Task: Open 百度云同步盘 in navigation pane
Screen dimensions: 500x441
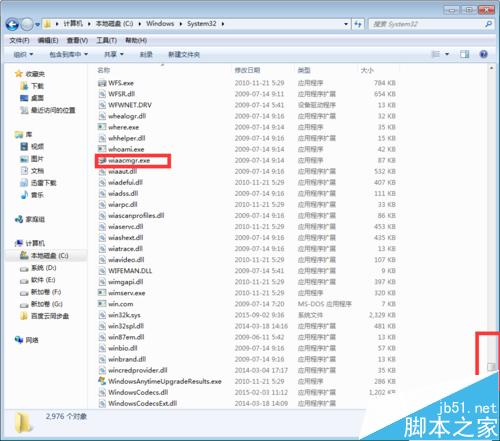Action: [x=50, y=316]
